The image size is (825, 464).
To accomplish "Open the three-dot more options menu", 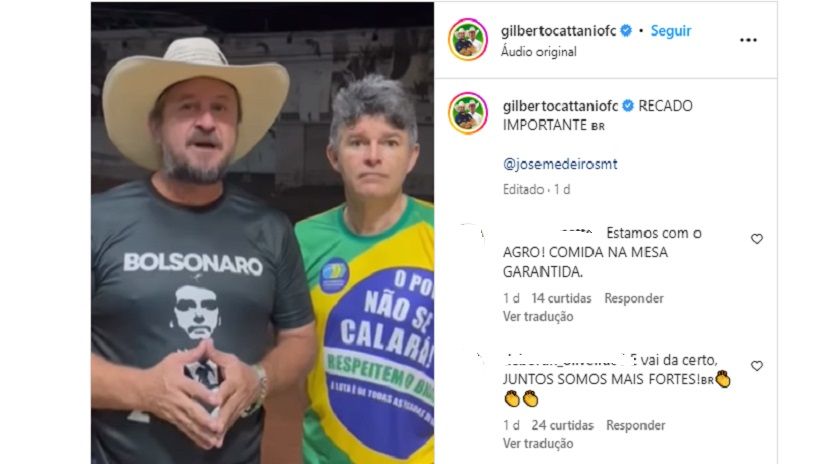I will pos(748,41).
